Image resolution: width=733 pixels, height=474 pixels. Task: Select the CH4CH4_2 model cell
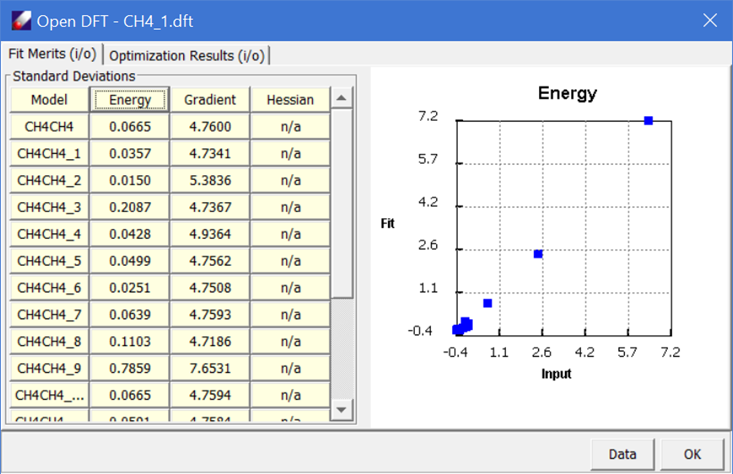(x=49, y=180)
